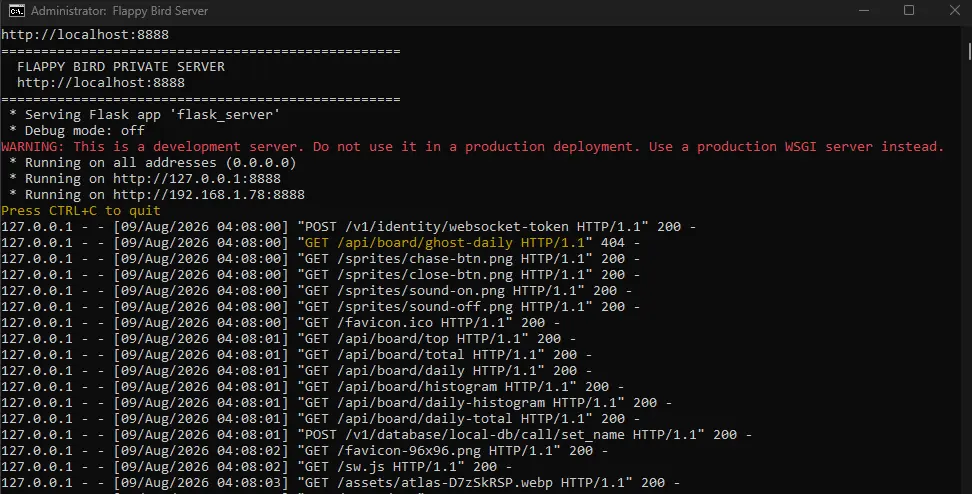Click 'Serving Flask app flask_server' line
This screenshot has height=494, width=972.
(144, 115)
